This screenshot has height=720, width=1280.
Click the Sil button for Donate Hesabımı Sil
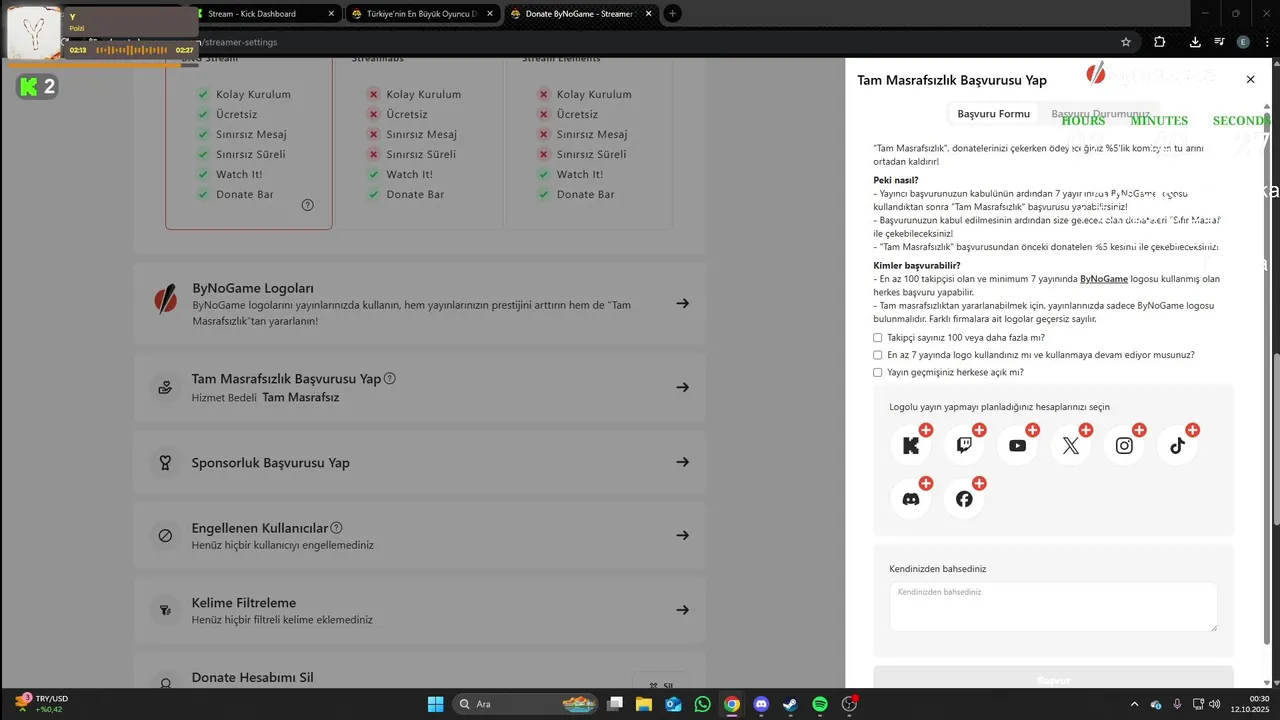[661, 685]
